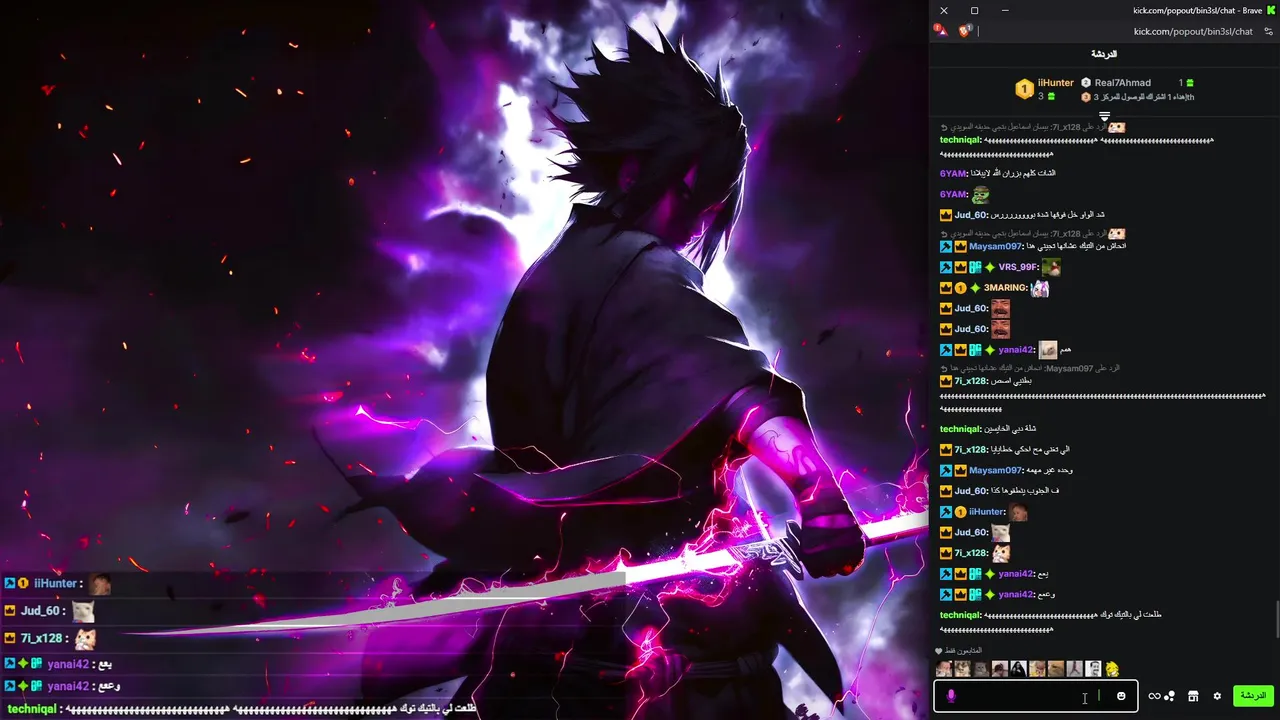The image size is (1280, 720).
Task: Open Brave Shields lion icon
Action: point(965,31)
